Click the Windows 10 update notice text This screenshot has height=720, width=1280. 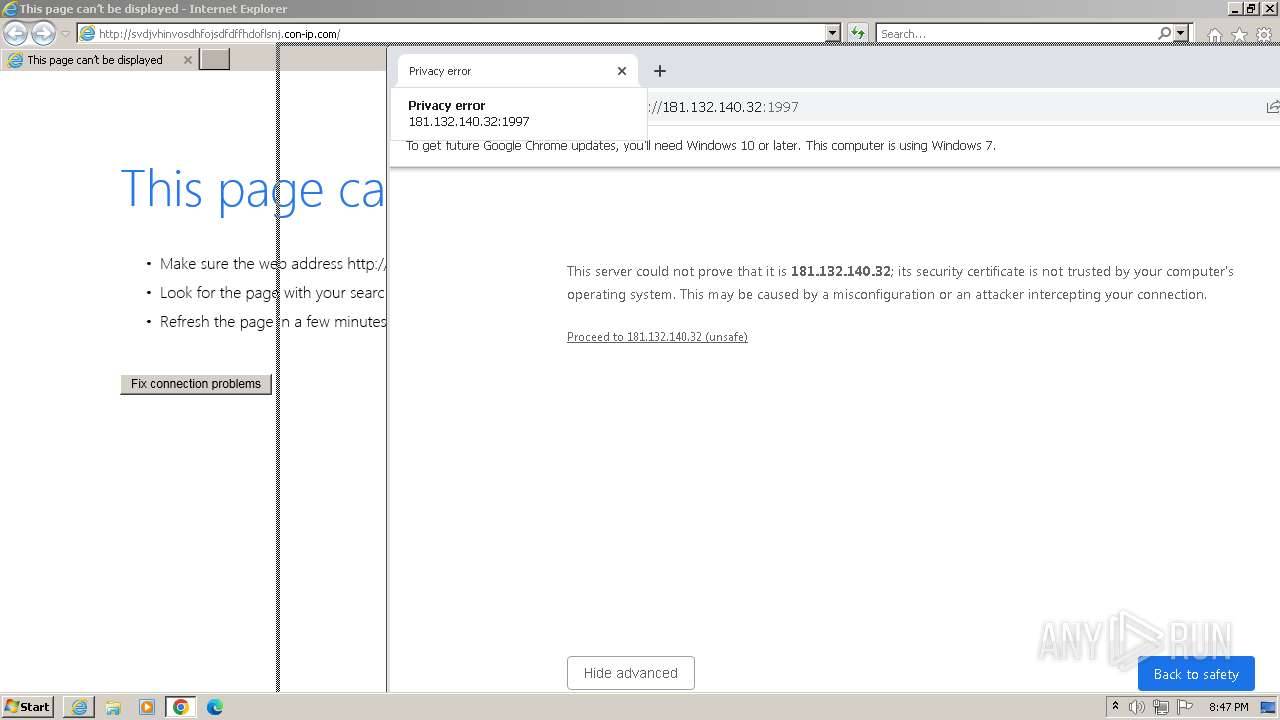click(700, 145)
